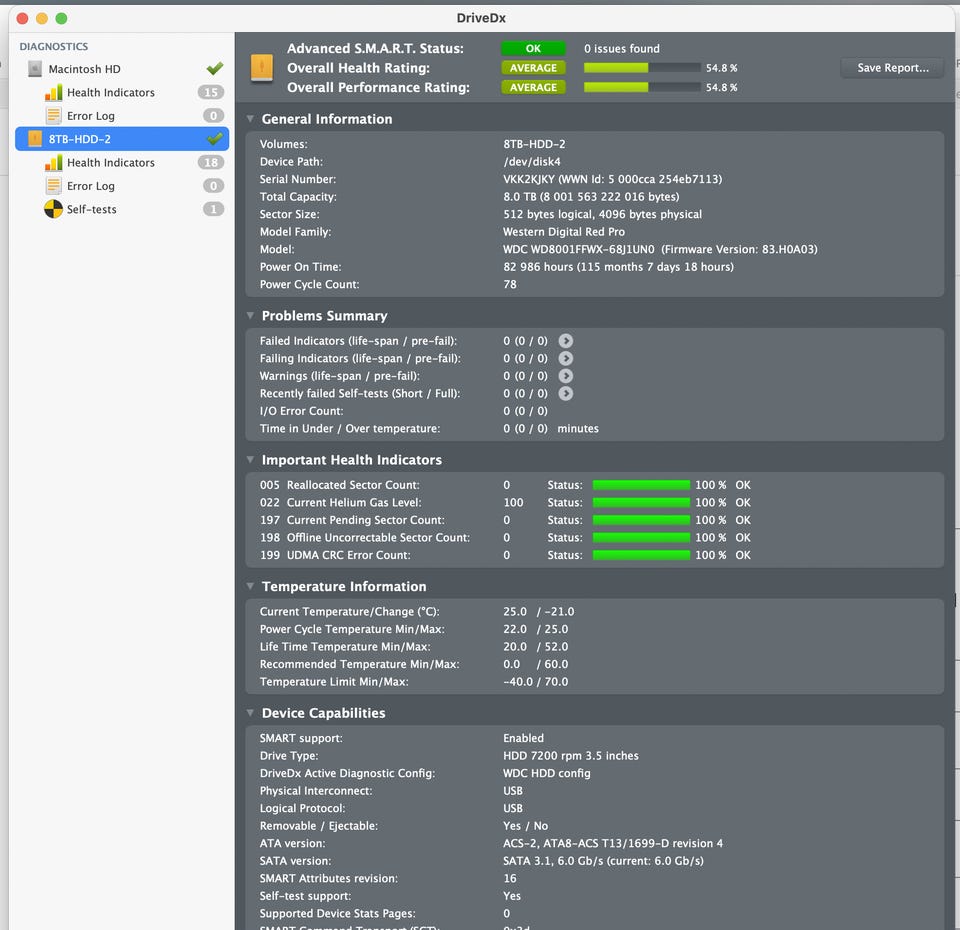The height and width of the screenshot is (930, 960).
Task: Open Health Indicators bar-chart icon under Macintosh HD
Action: point(54,92)
